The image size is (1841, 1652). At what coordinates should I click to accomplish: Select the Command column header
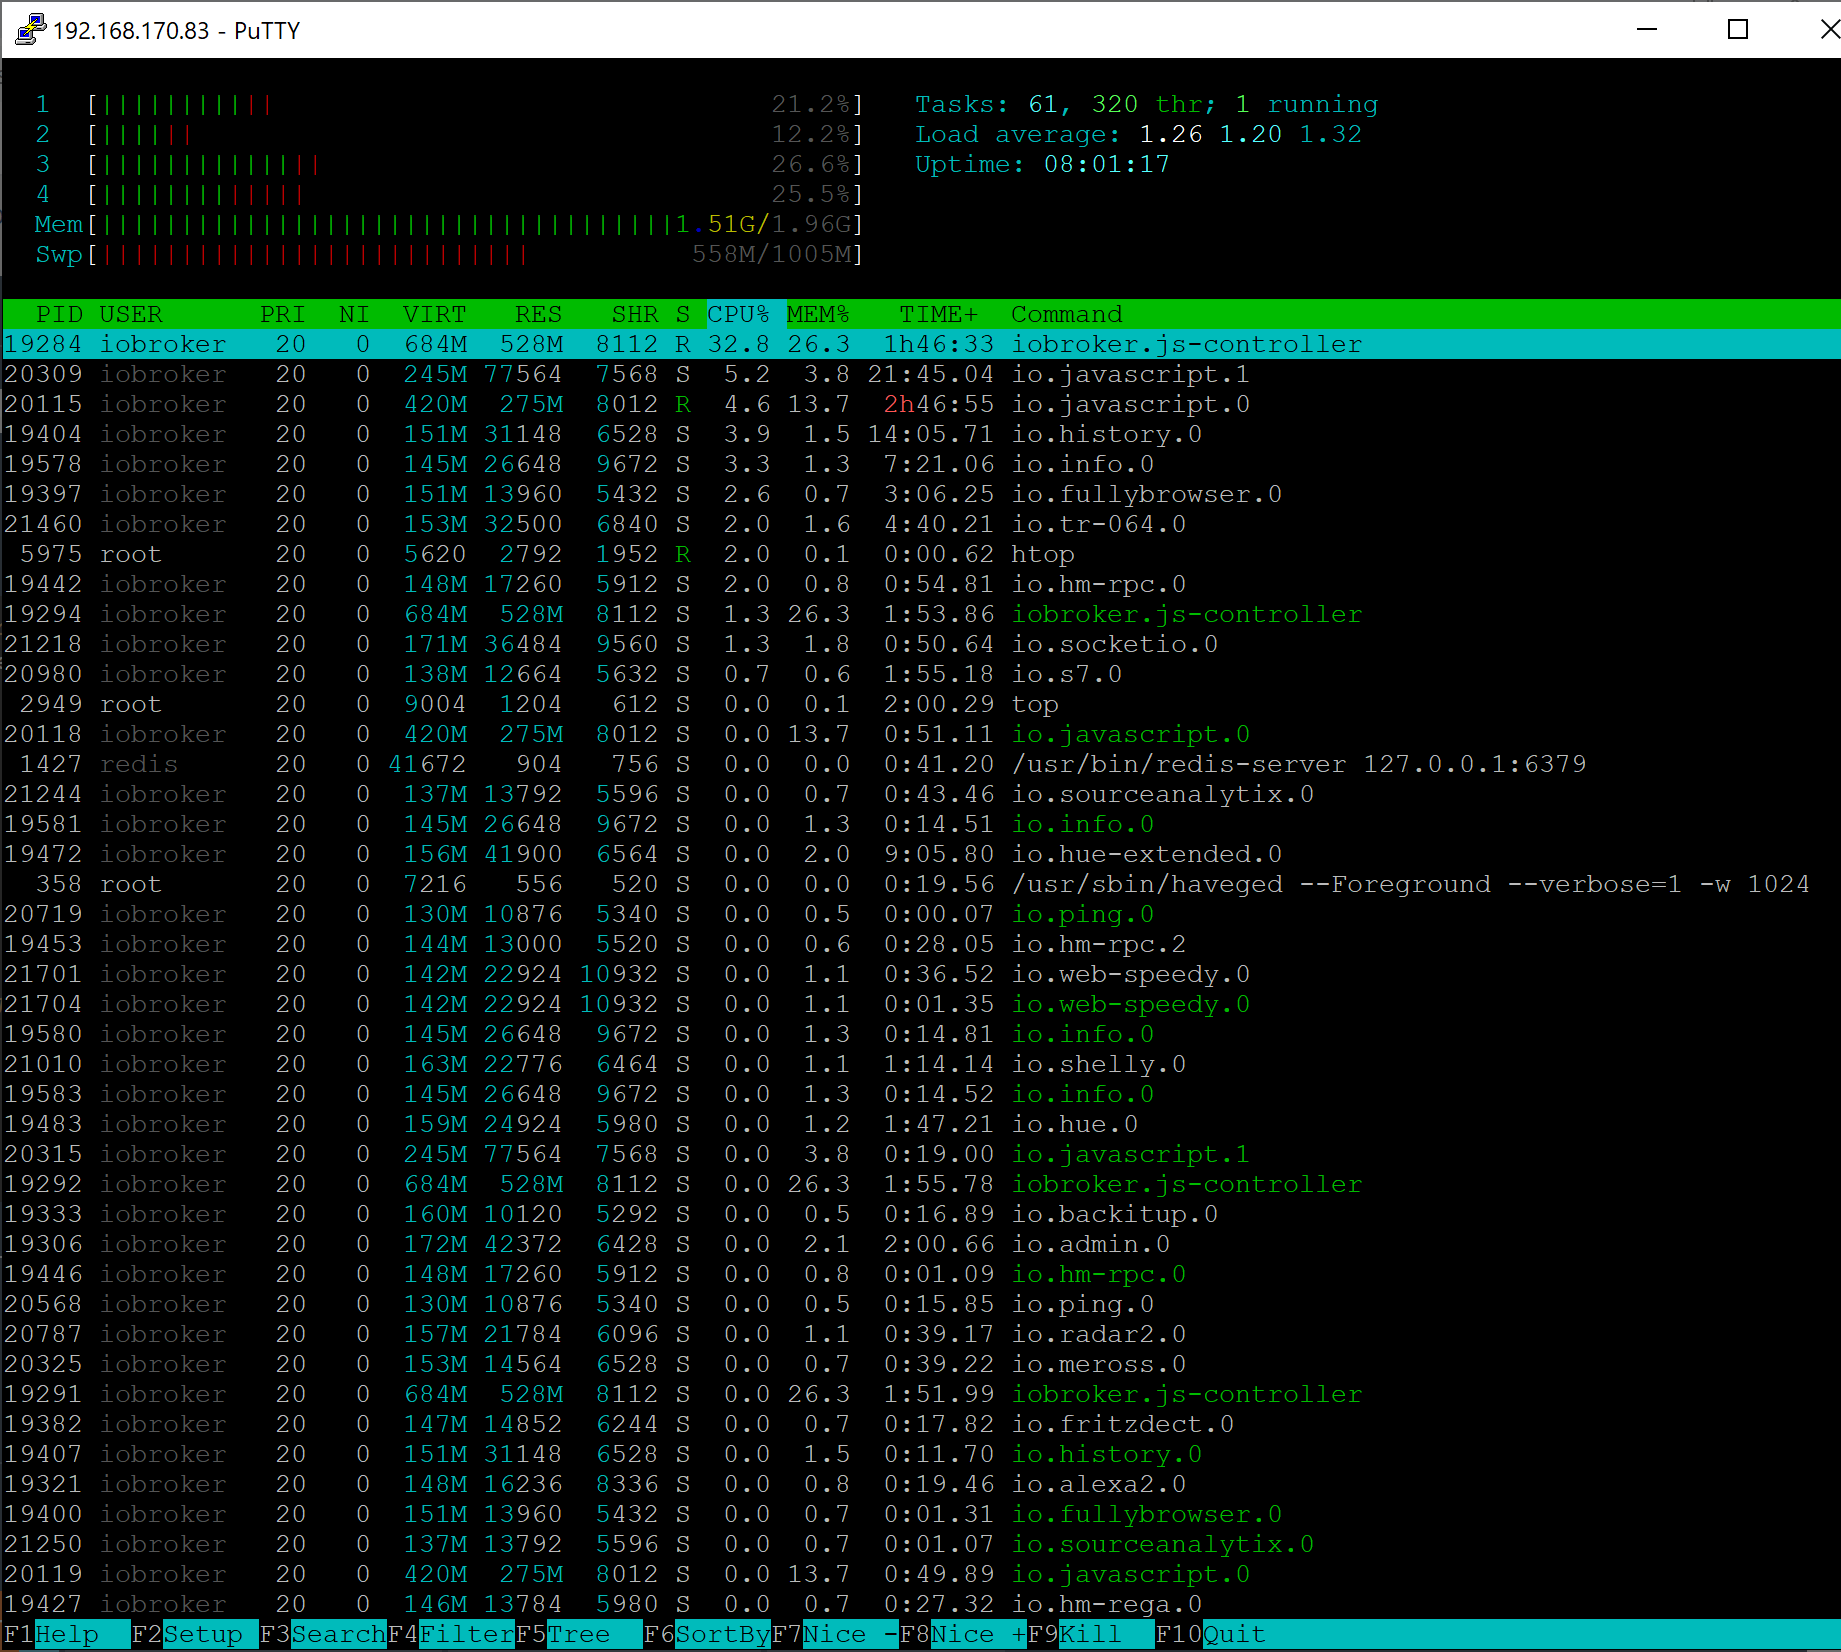pos(1066,314)
